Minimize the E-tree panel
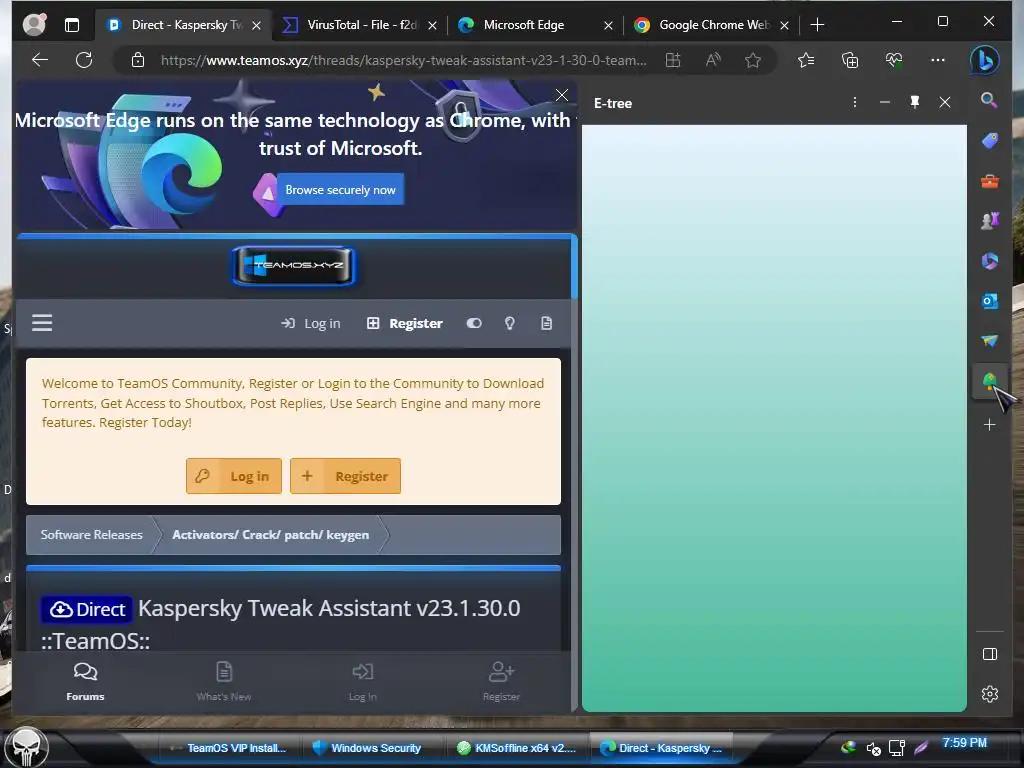1024x768 pixels. coord(885,103)
